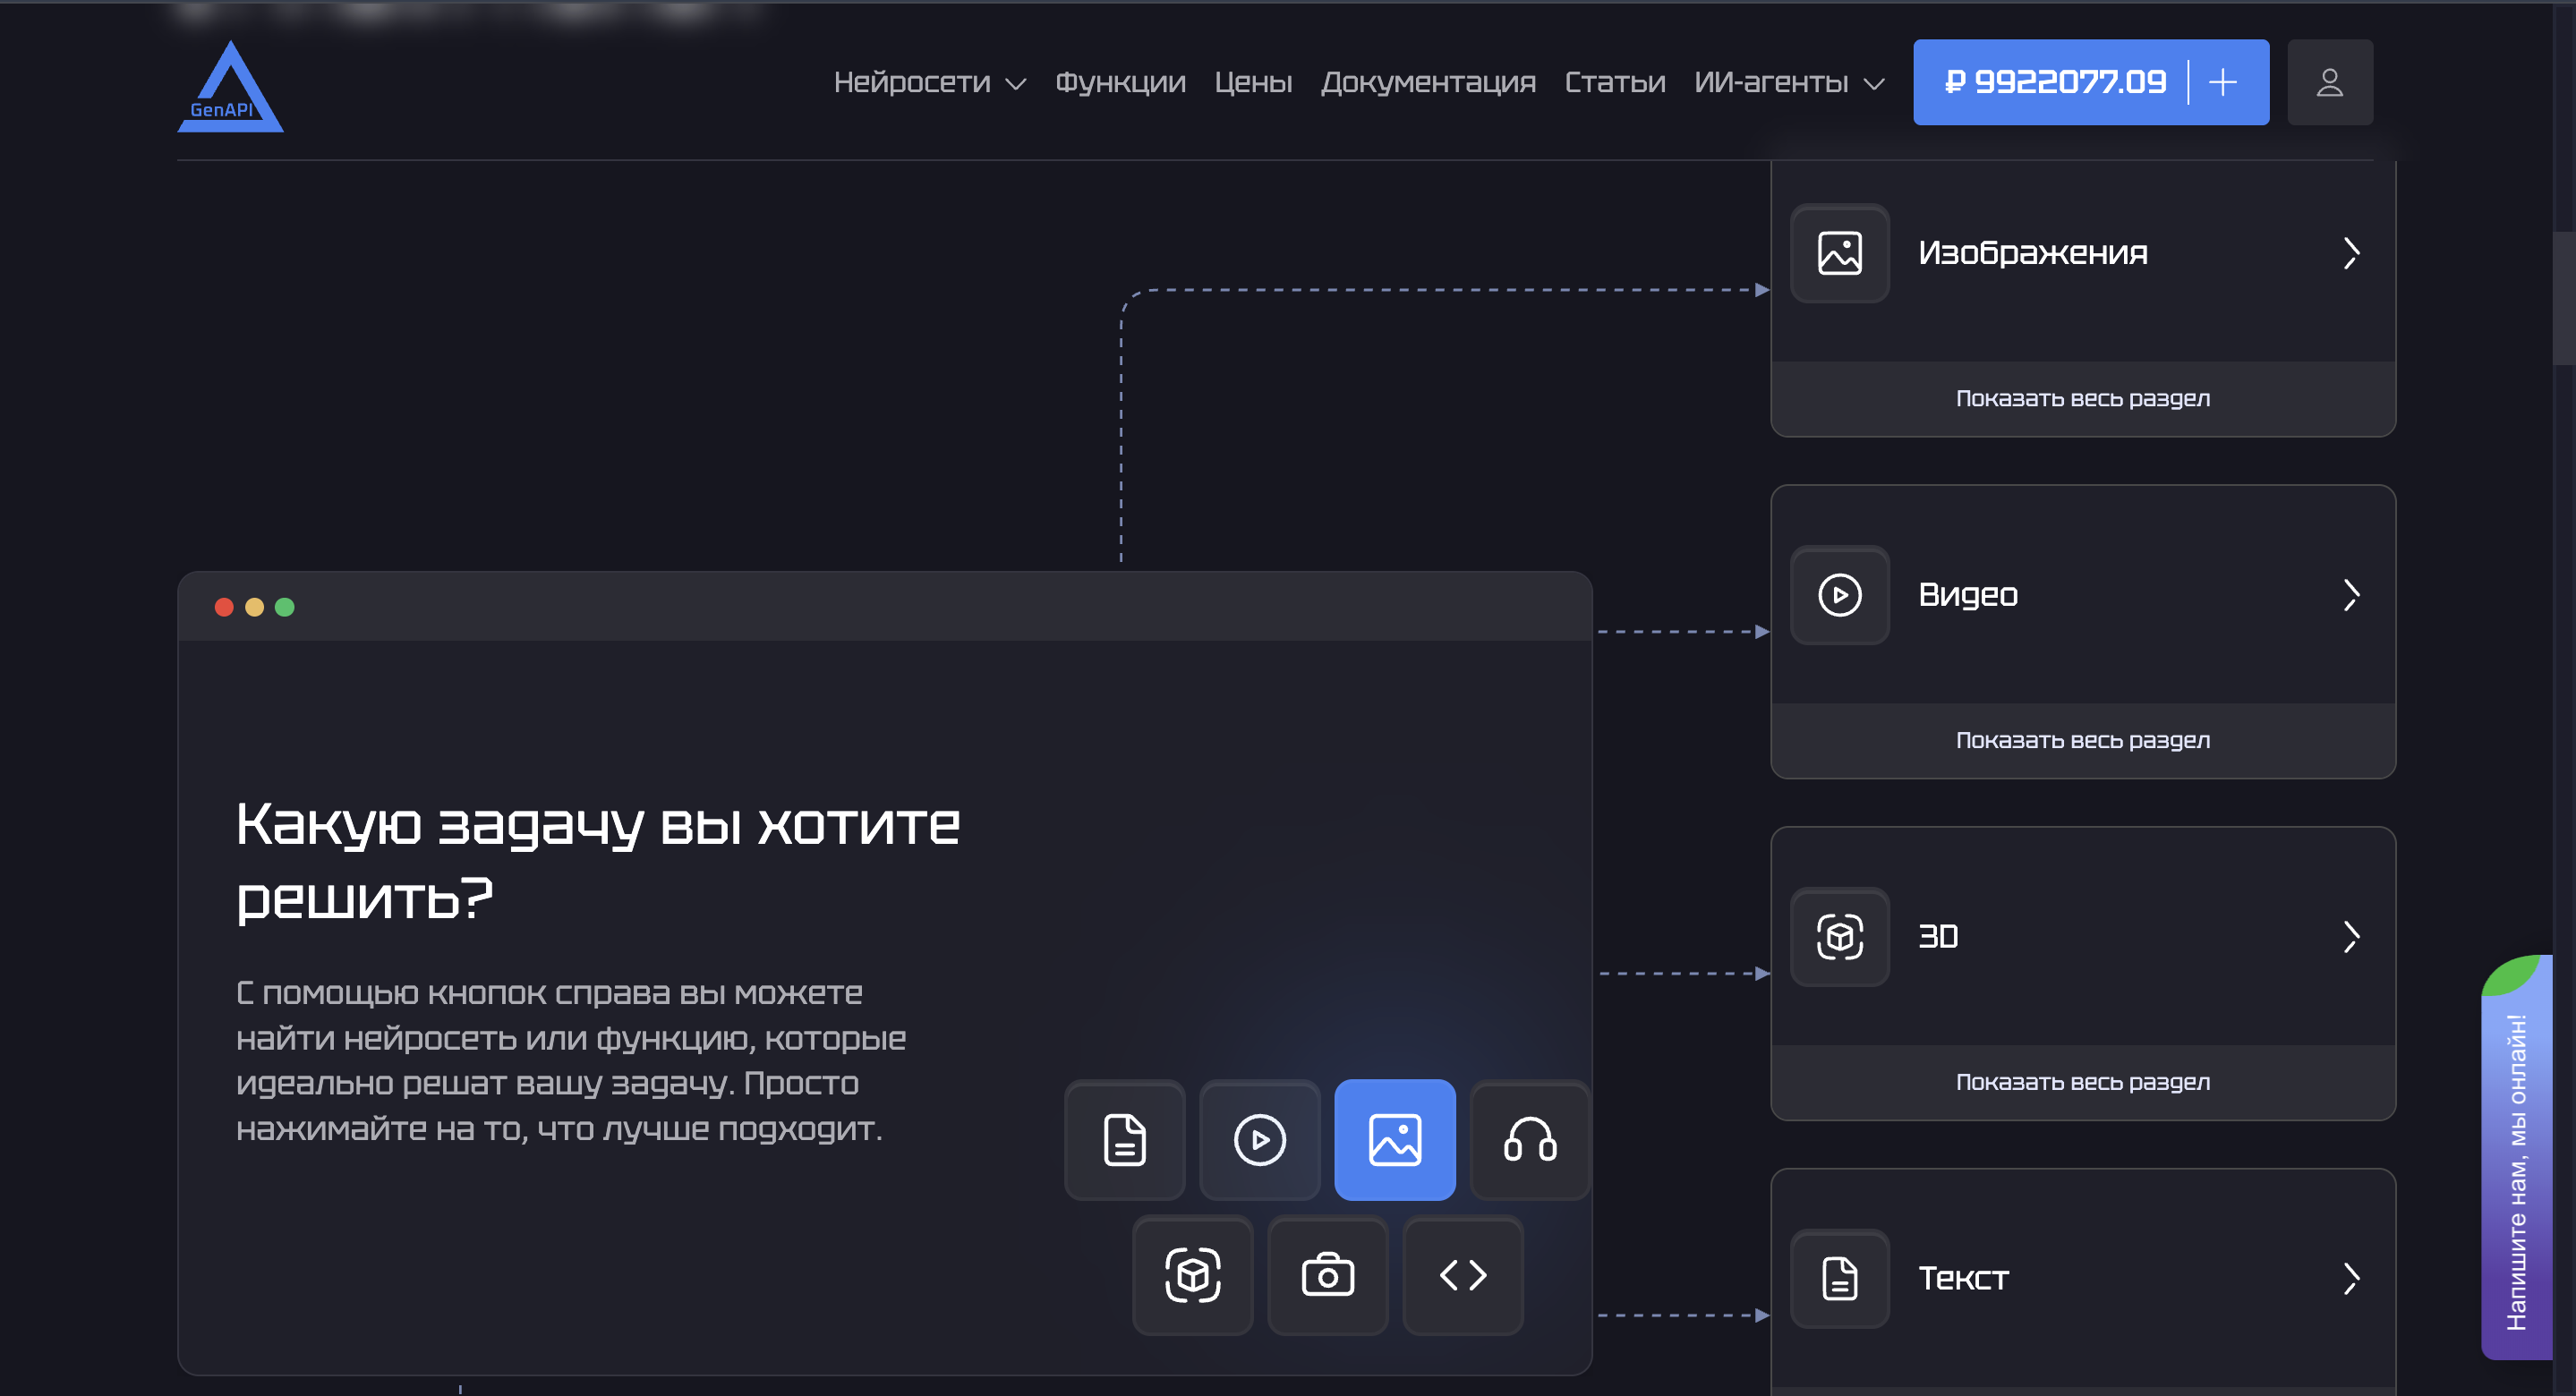
Task: Click the Изображения card image icon
Action: pos(1839,253)
